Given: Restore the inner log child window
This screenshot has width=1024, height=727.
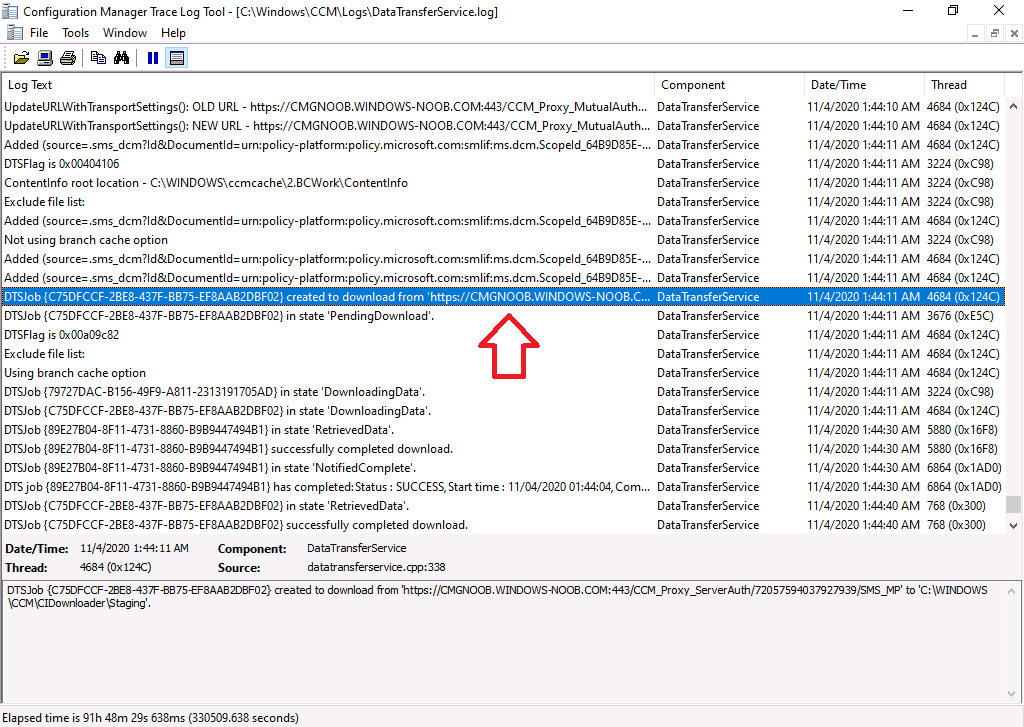Looking at the screenshot, I should [x=995, y=33].
